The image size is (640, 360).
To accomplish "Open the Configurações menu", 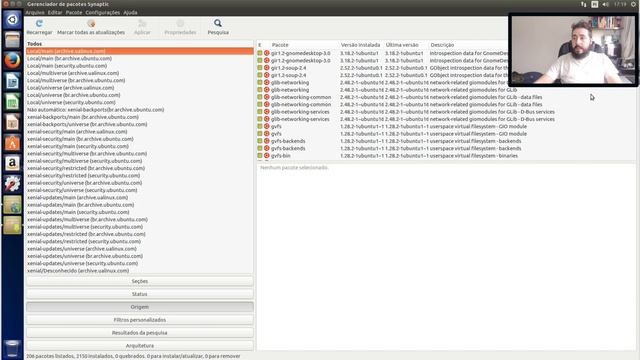I will (102, 12).
